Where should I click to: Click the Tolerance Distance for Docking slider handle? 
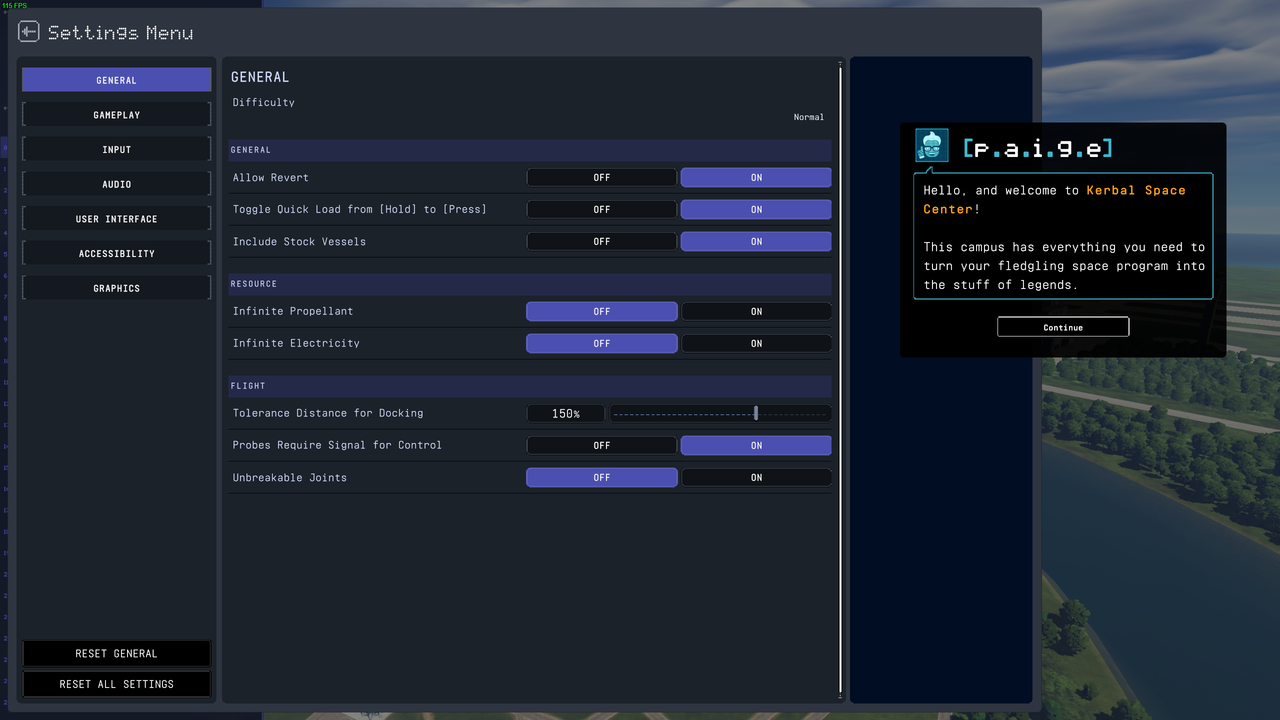coord(756,413)
